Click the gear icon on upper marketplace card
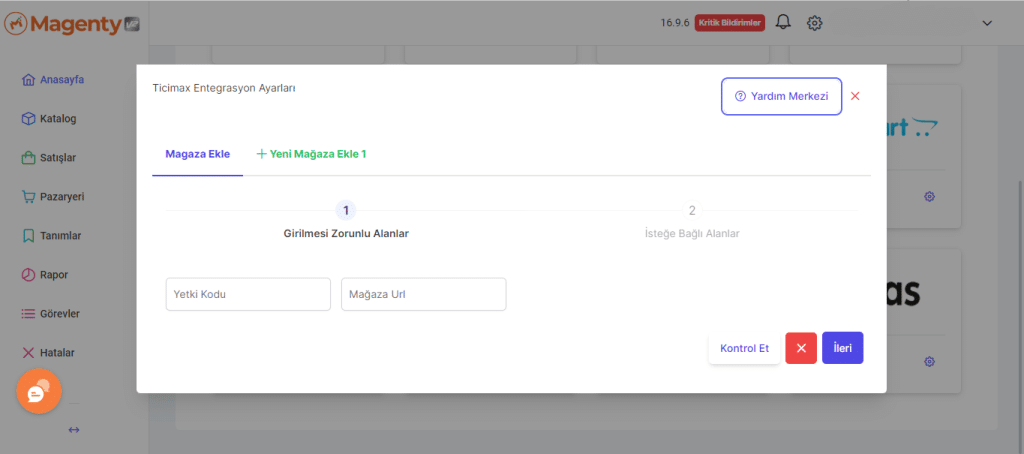Screen dimensions: 1024x454 click(930, 196)
